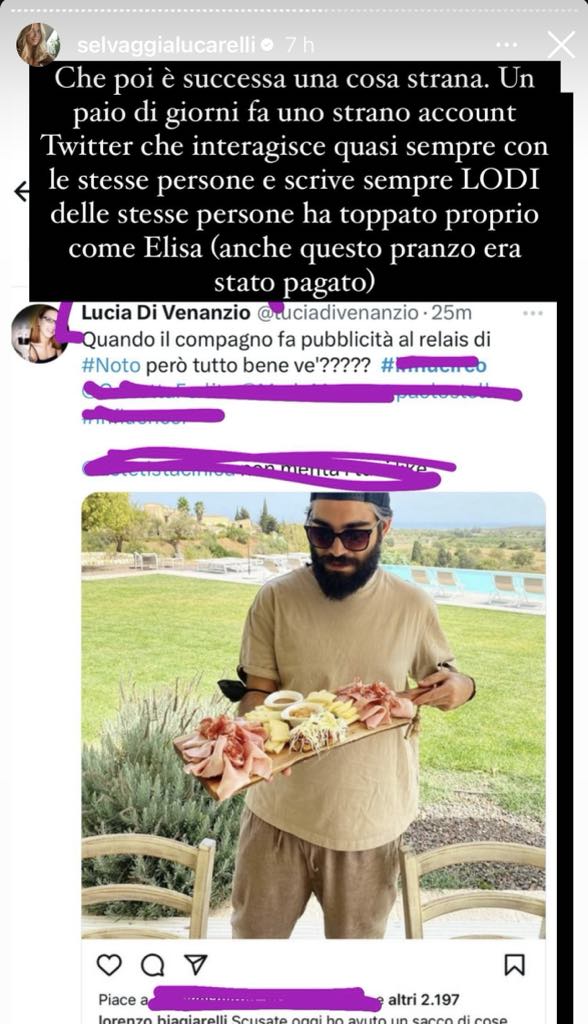Viewport: 588px width, 1024px height.
Task: Tap the story progress bar at top
Action: [x=294, y=9]
